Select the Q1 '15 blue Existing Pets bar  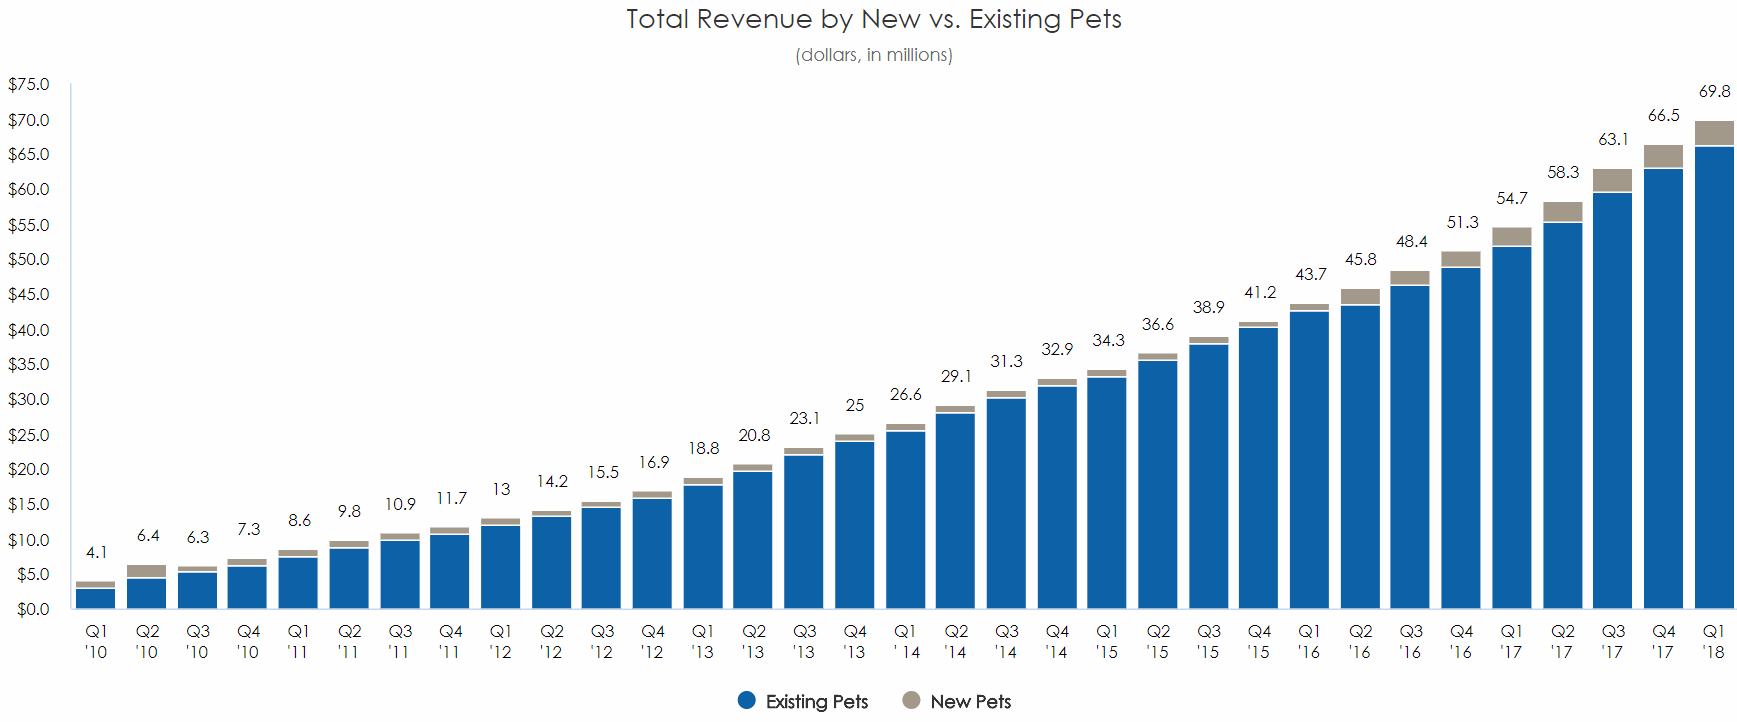(1107, 493)
